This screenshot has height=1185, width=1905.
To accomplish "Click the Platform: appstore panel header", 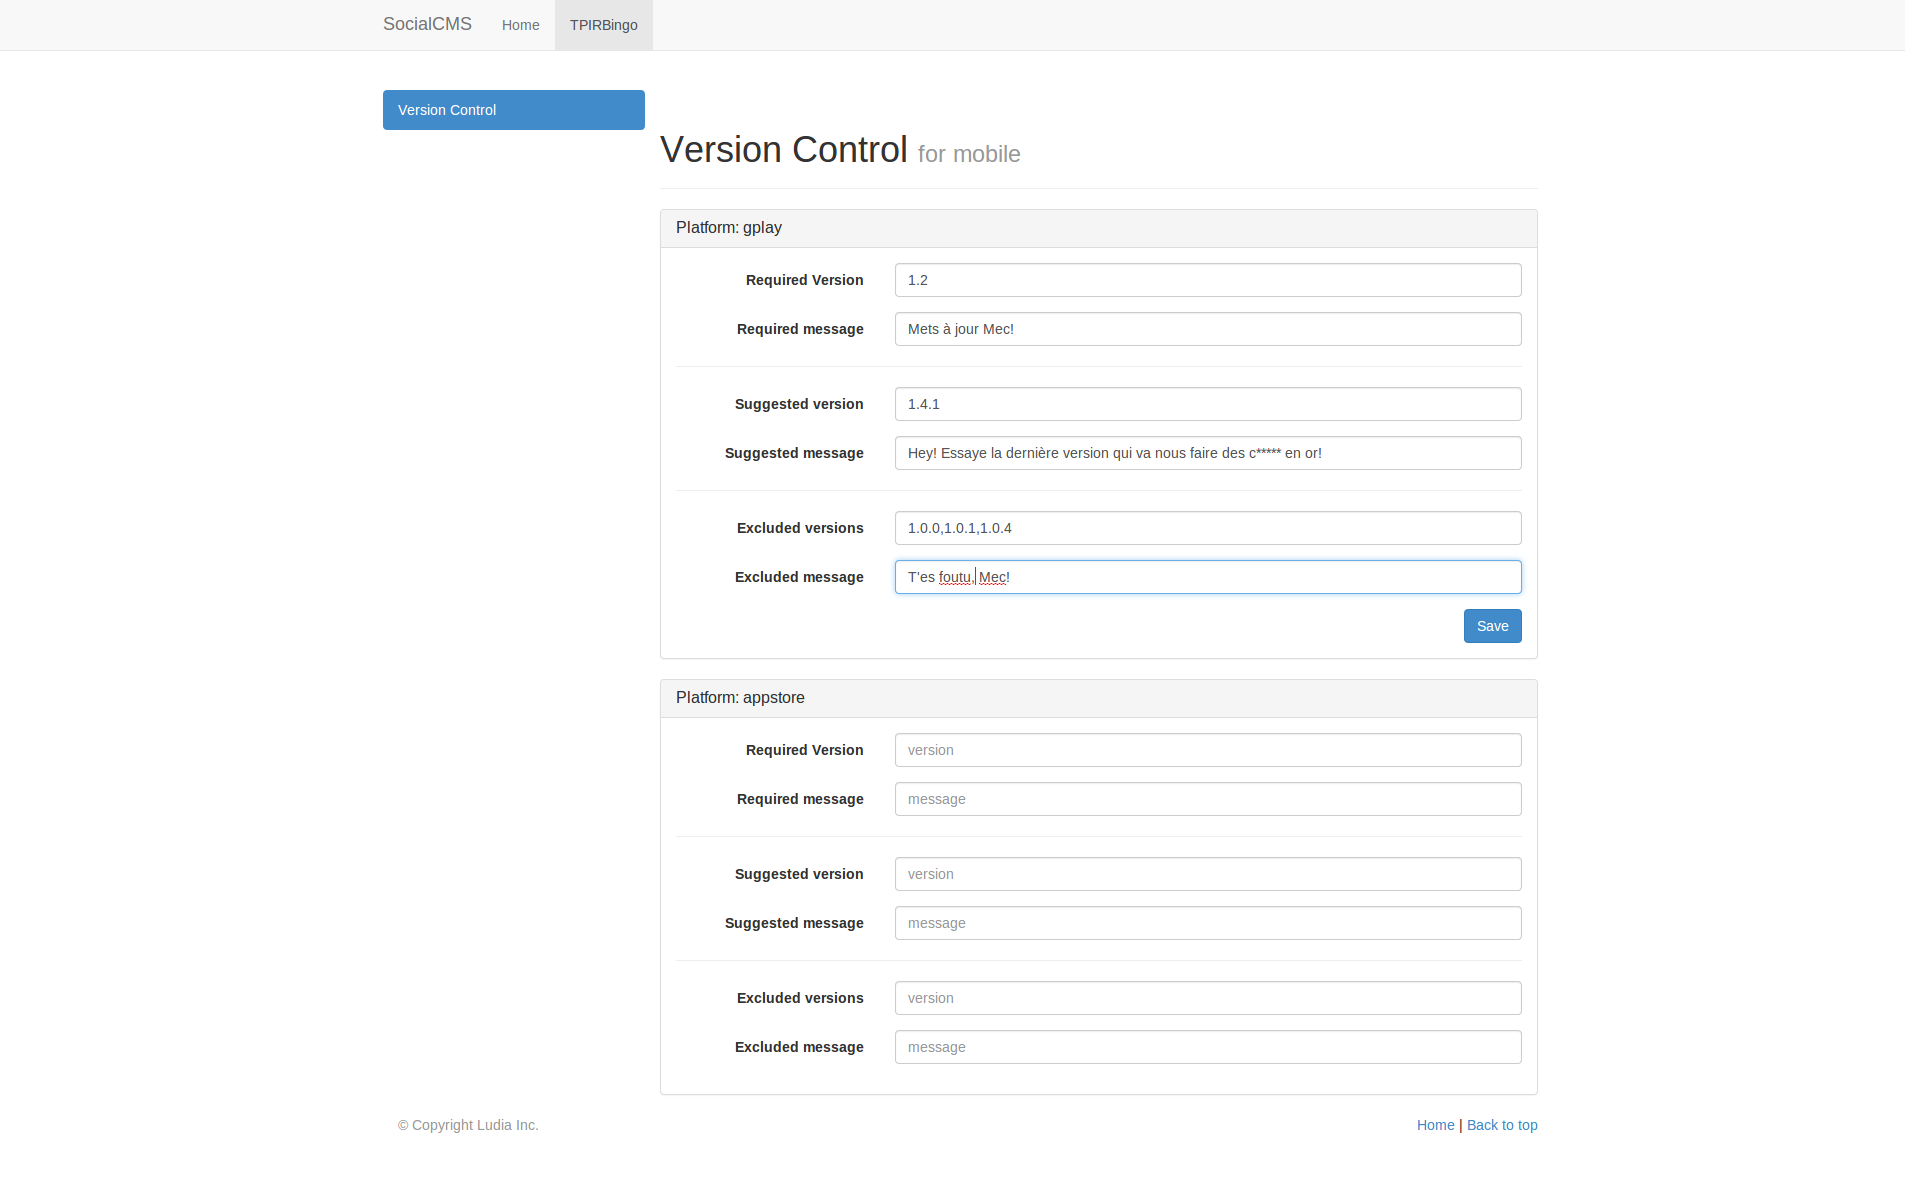I will click(1098, 698).
